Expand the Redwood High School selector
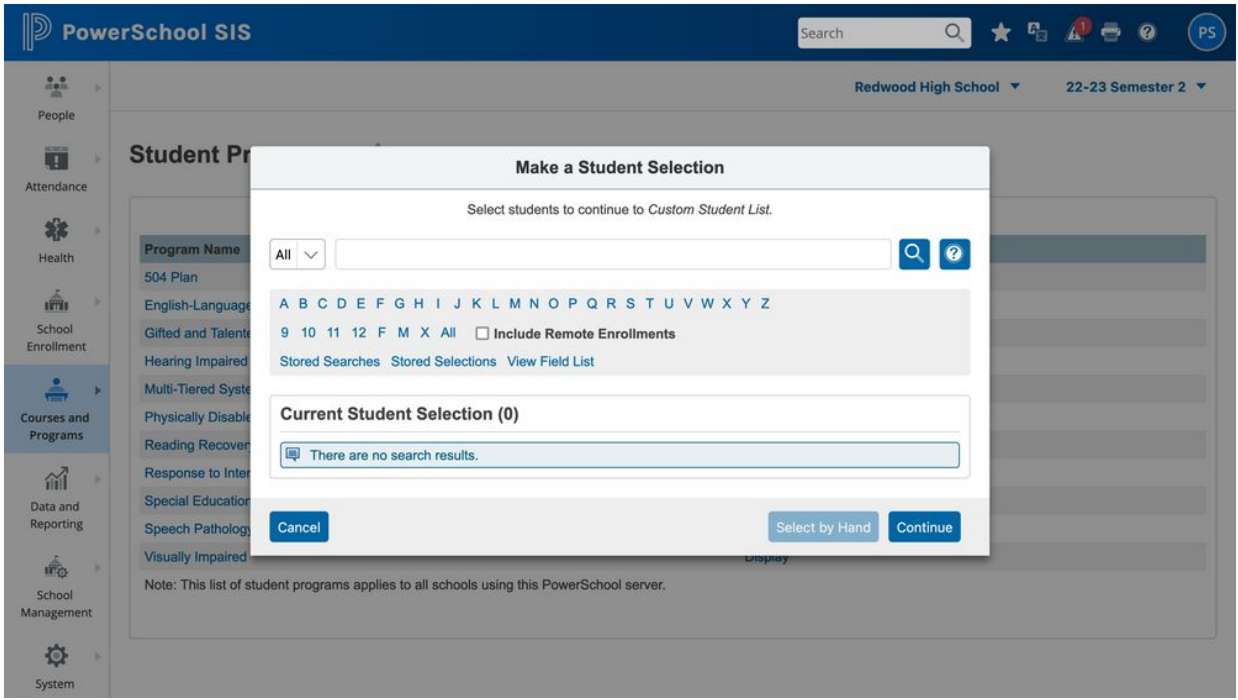Screen dimensions: 1238x700 click(x=937, y=87)
